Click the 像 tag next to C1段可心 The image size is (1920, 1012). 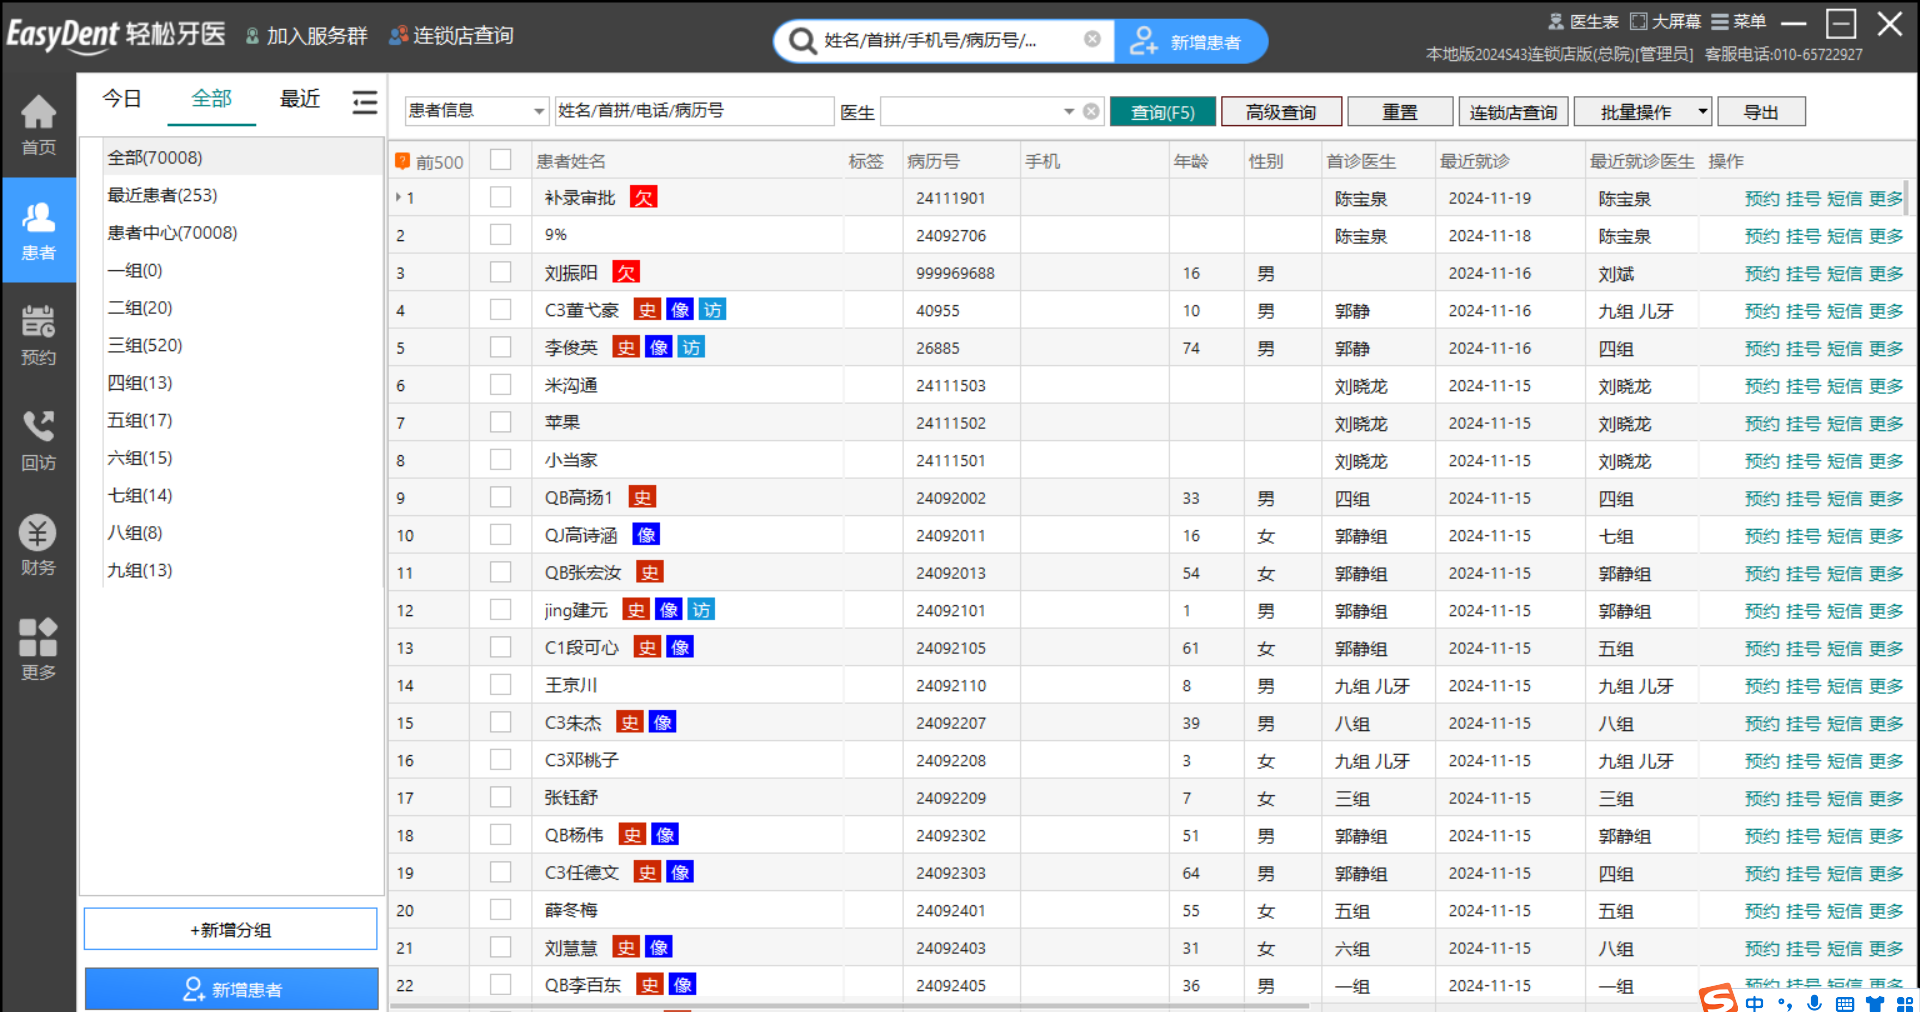click(x=680, y=647)
